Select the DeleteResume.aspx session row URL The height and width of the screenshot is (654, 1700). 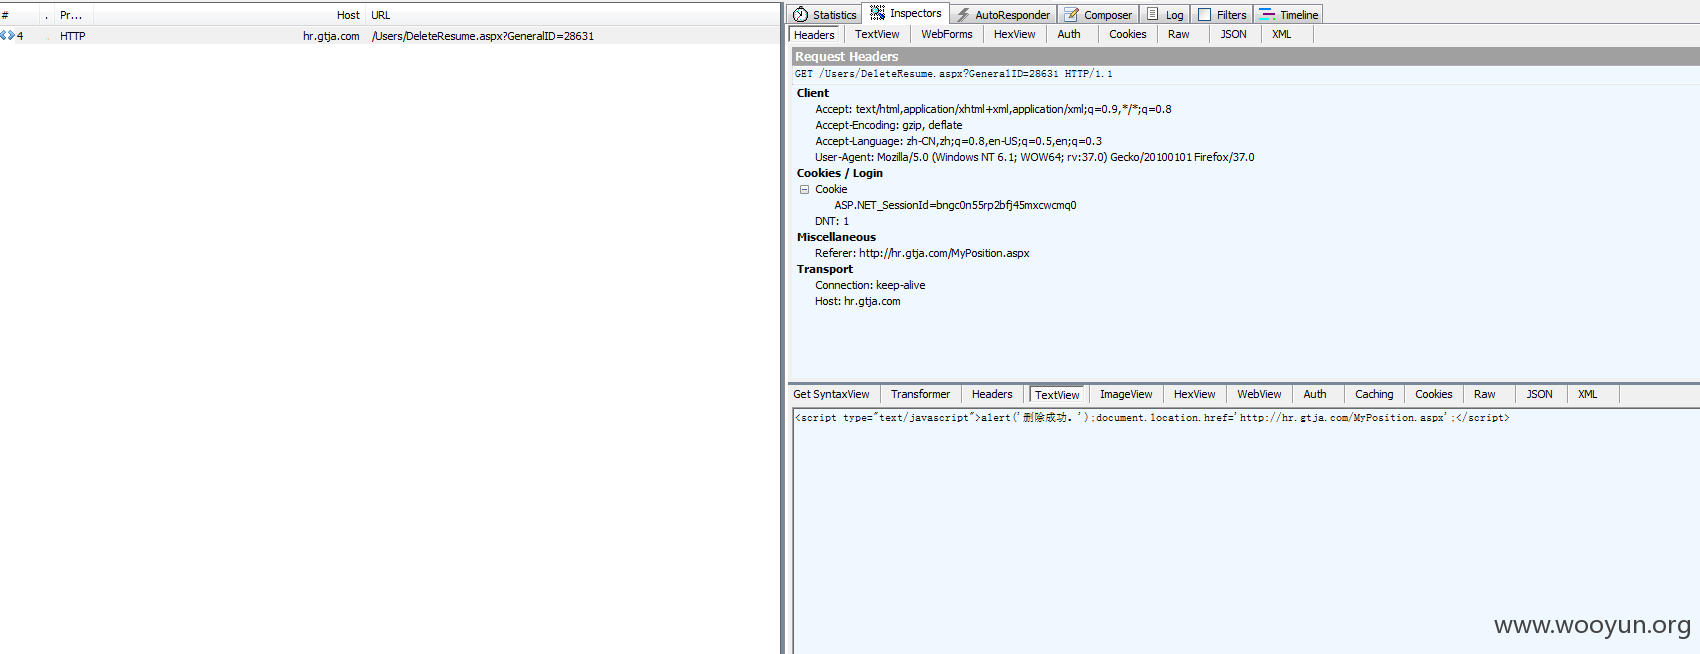[483, 36]
